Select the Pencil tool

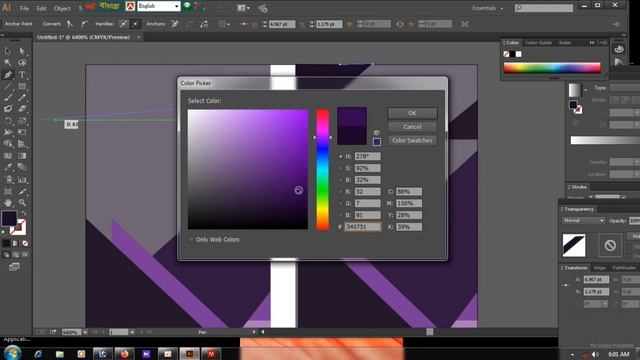22,98
